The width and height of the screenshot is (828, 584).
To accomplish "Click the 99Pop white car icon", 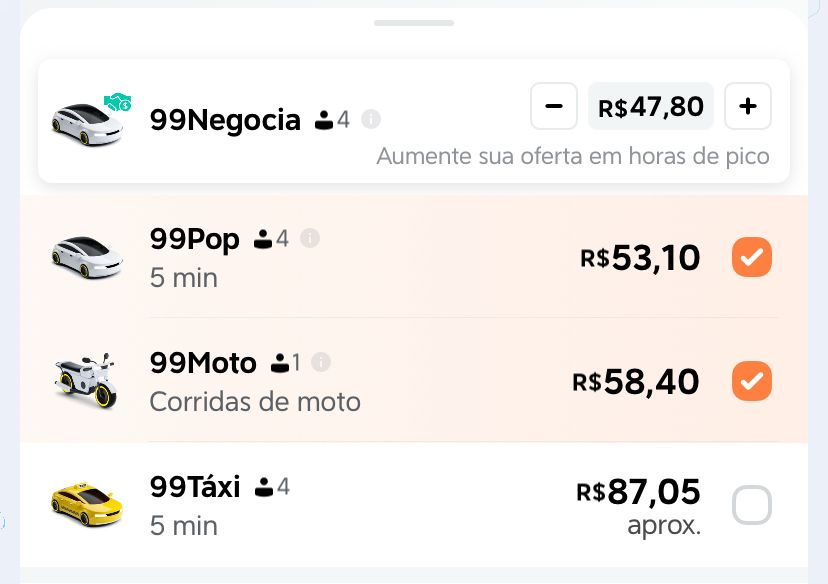I will click(x=87, y=257).
